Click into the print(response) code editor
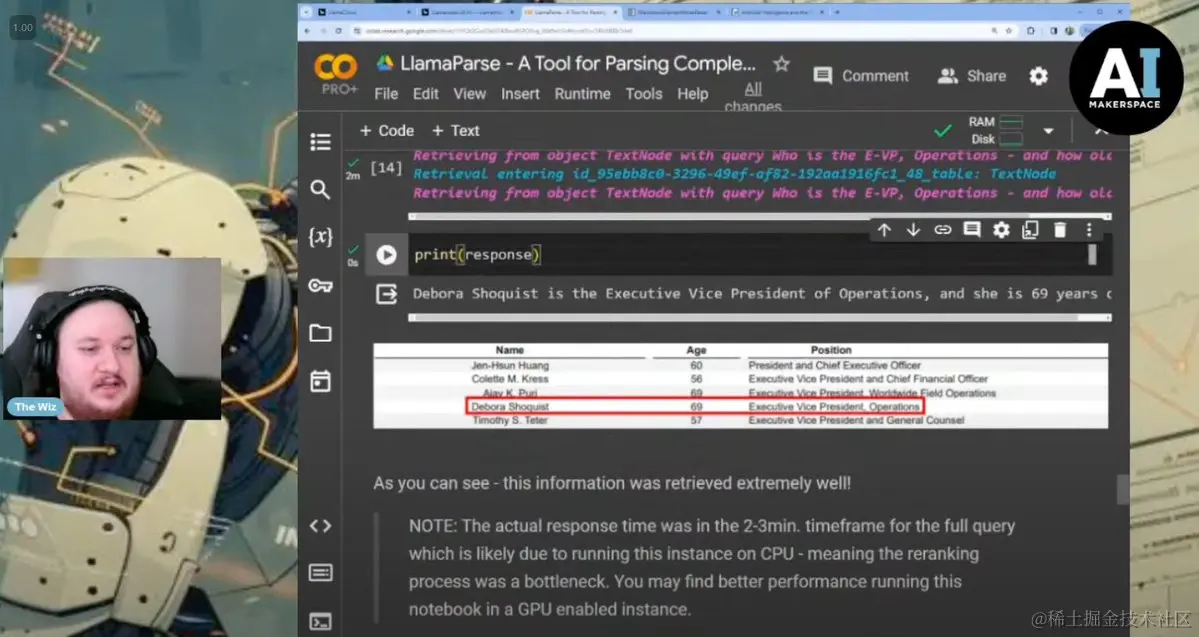Viewport: 1199px width, 637px height. (749, 255)
